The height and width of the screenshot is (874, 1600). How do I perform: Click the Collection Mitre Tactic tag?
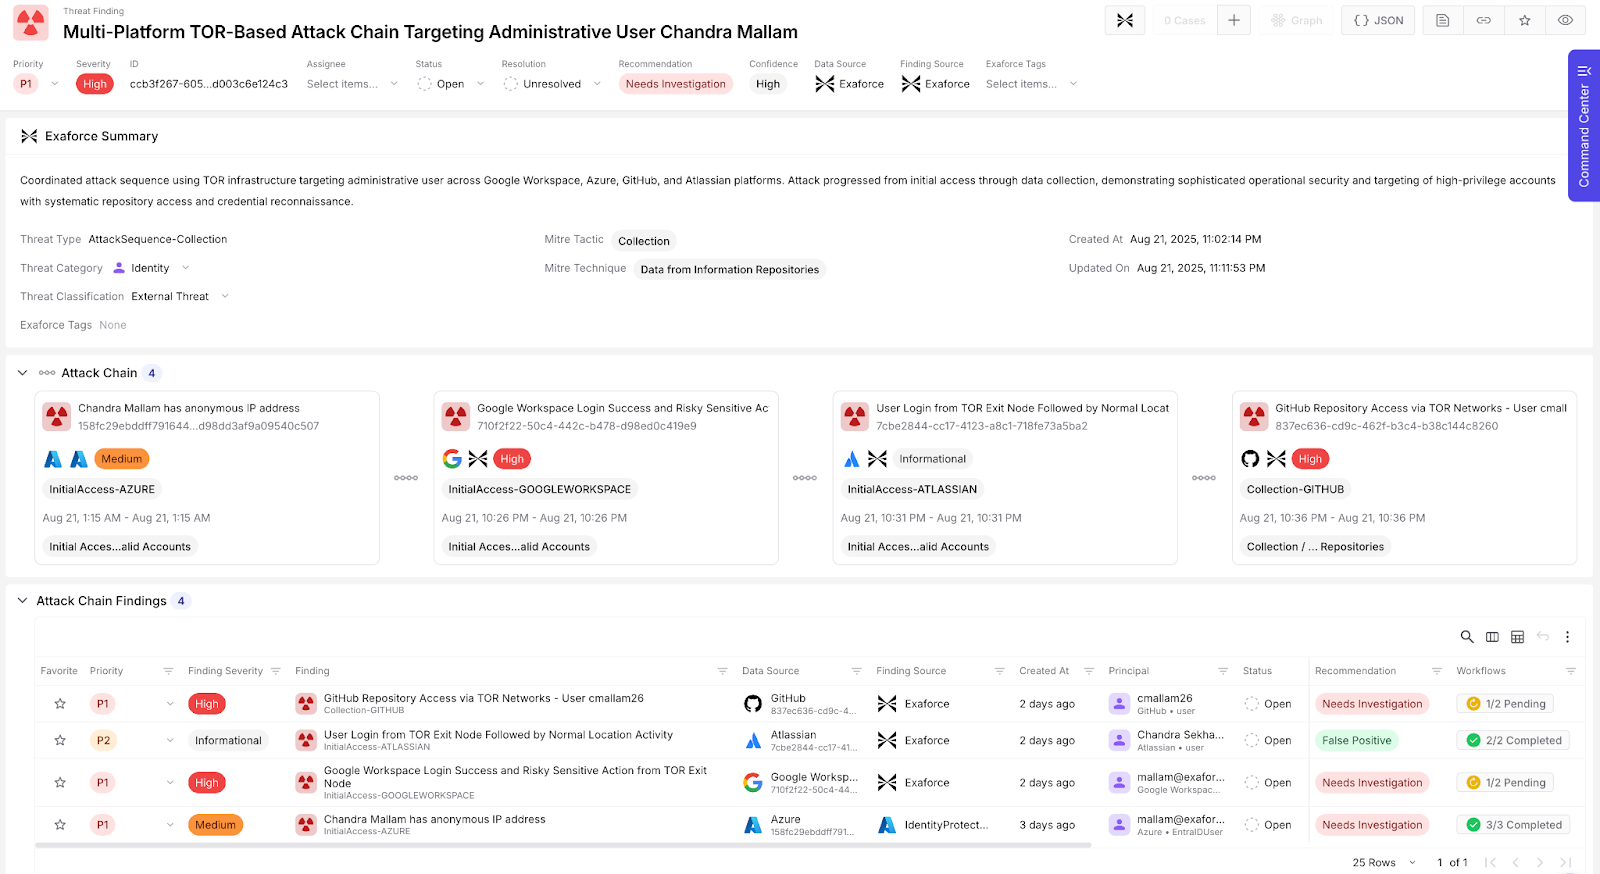[x=644, y=241]
